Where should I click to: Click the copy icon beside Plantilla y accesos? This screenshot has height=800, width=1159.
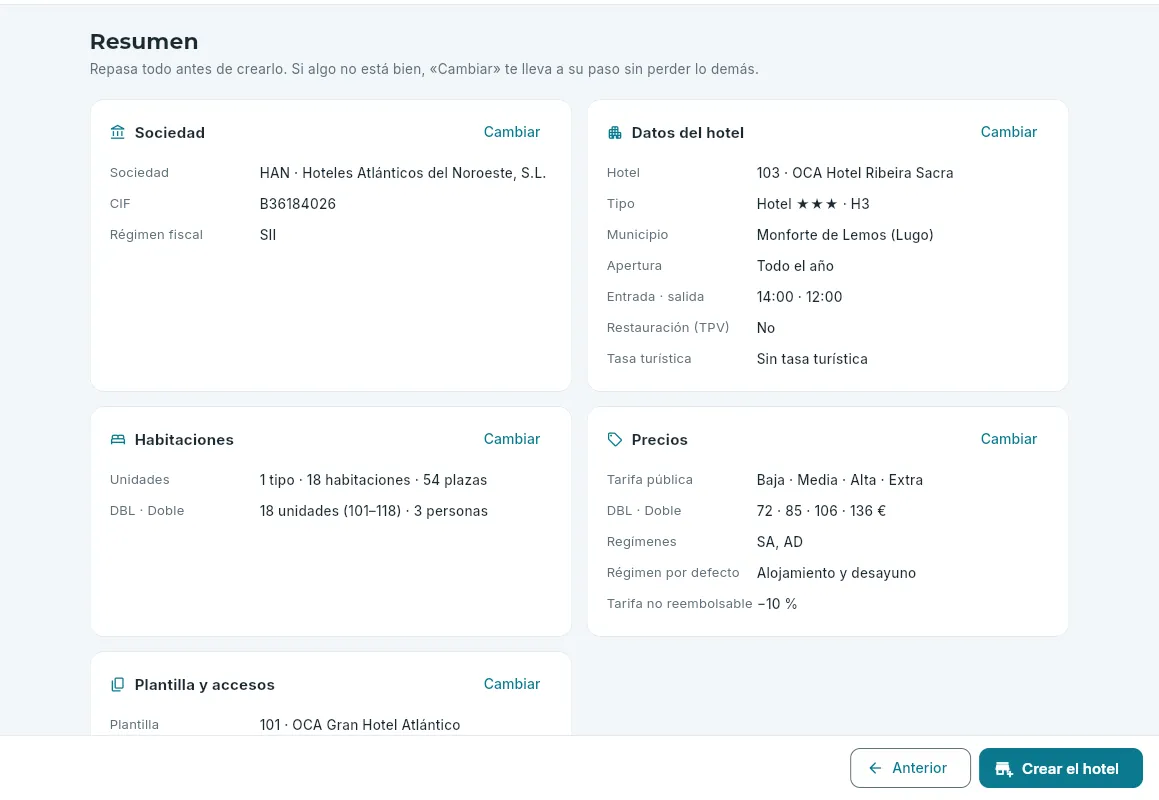(x=118, y=685)
